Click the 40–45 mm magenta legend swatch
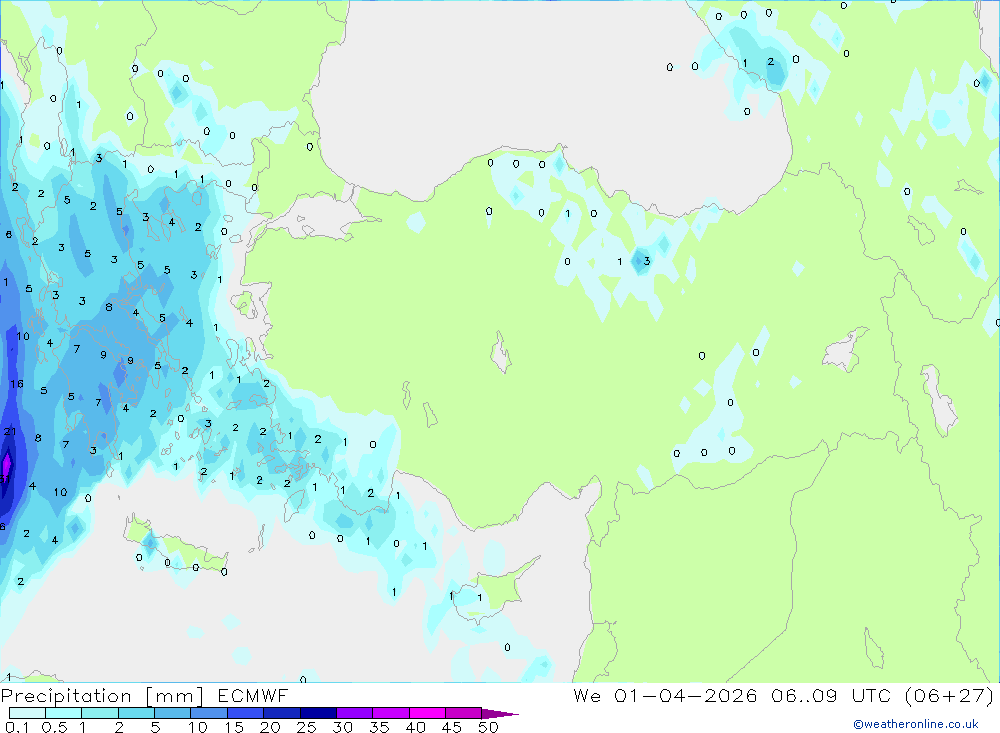The image size is (1000, 733). [x=427, y=713]
